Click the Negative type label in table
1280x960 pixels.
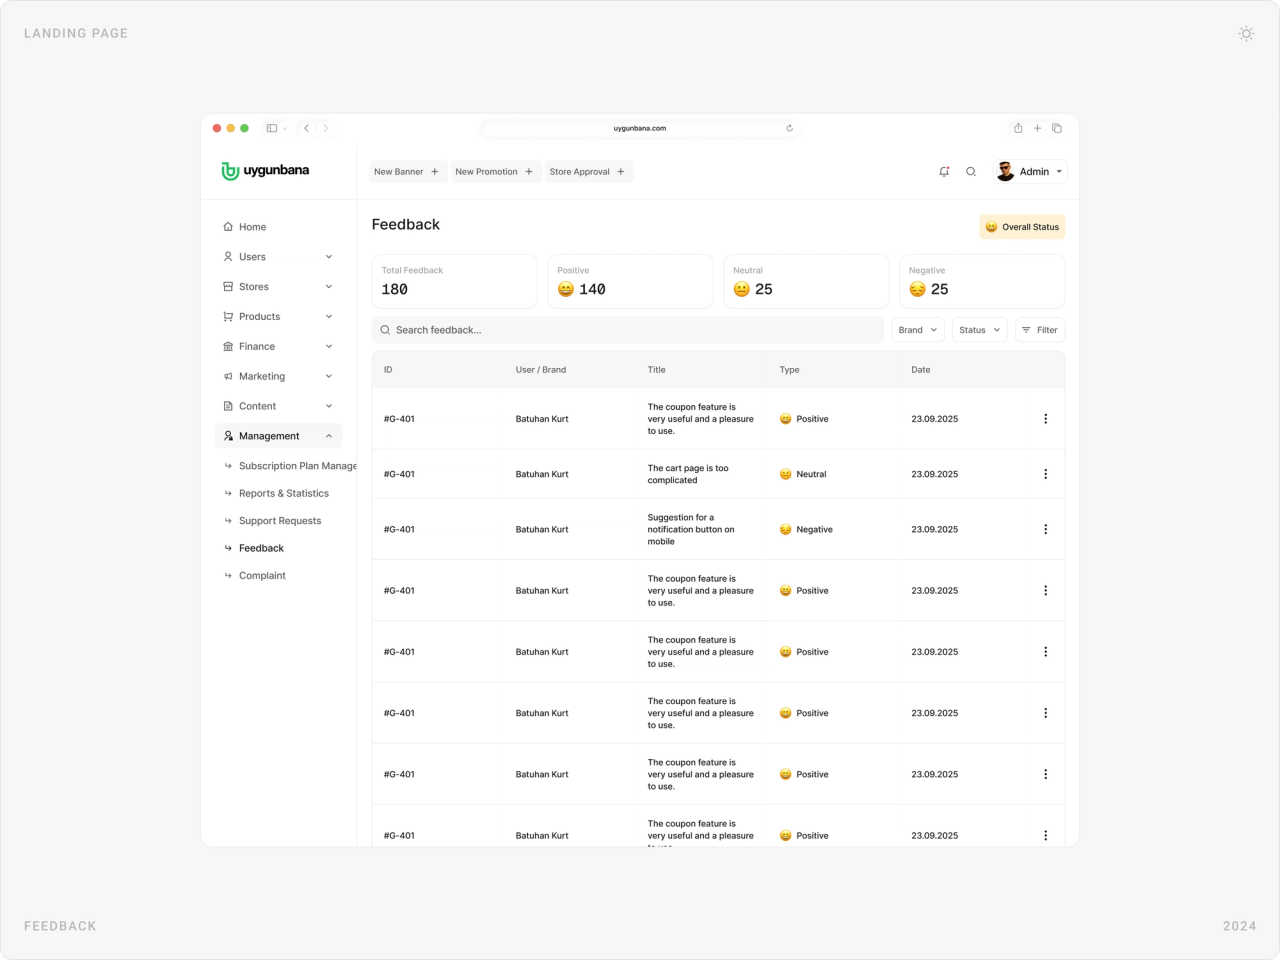click(x=815, y=530)
